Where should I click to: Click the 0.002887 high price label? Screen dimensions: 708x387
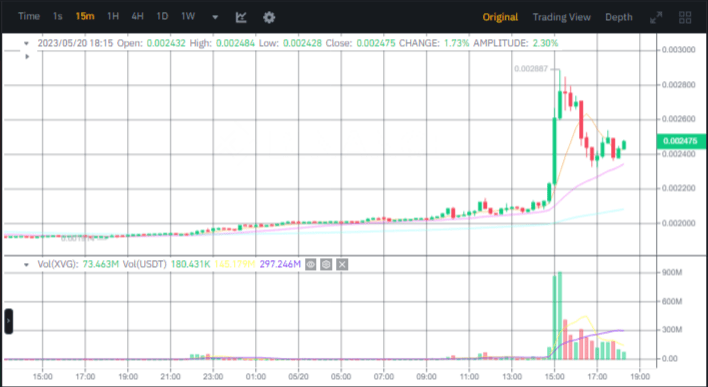[x=531, y=69]
